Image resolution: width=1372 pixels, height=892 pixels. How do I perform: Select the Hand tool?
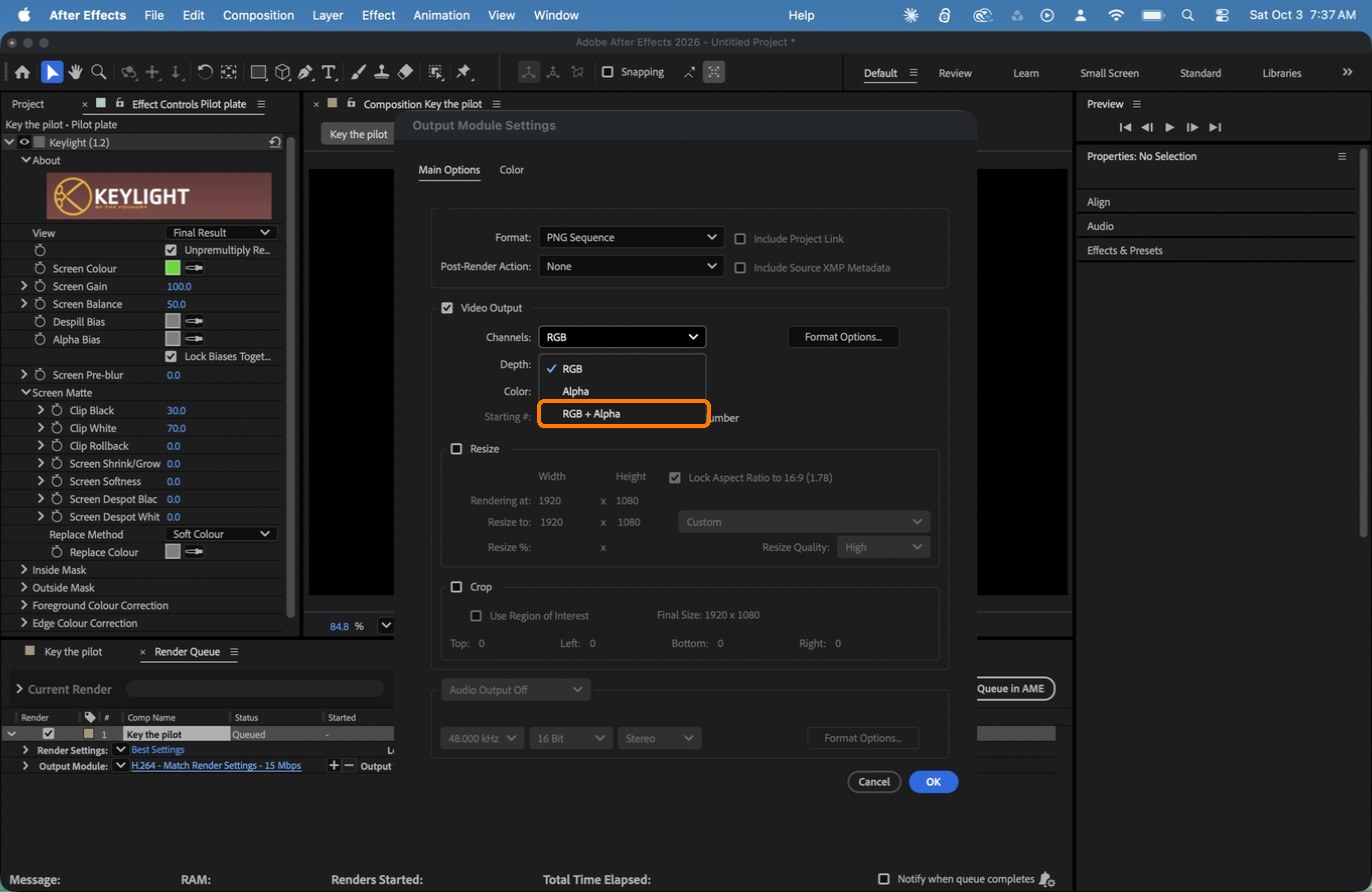75,72
